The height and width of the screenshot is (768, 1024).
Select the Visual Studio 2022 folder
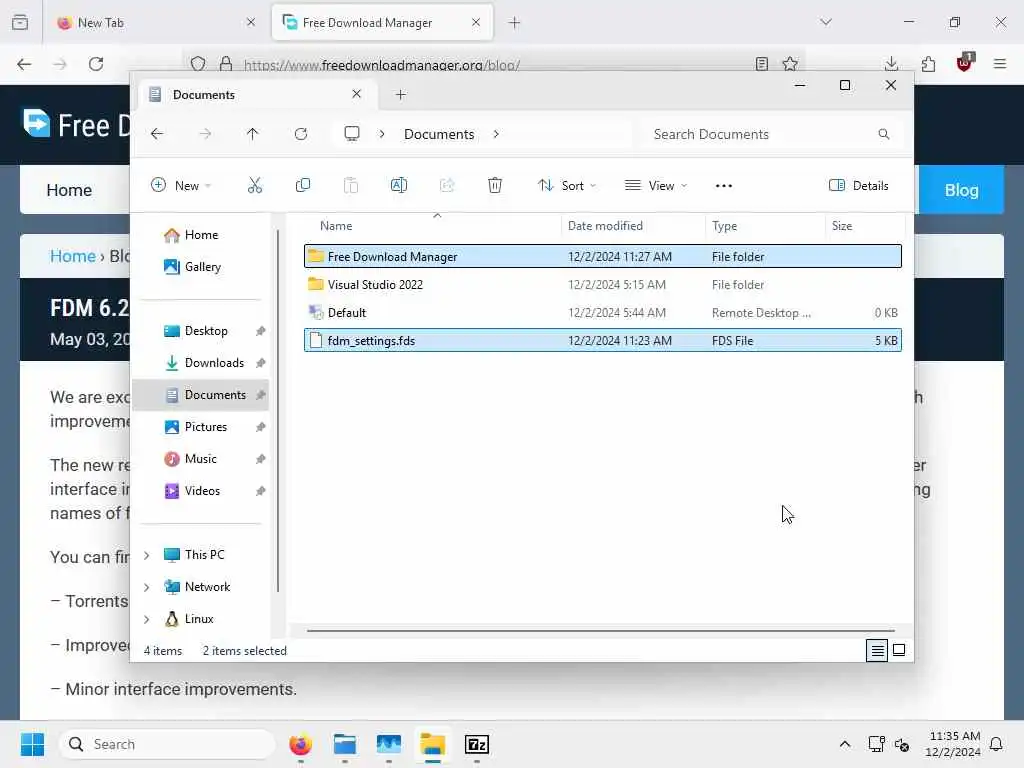602,285
